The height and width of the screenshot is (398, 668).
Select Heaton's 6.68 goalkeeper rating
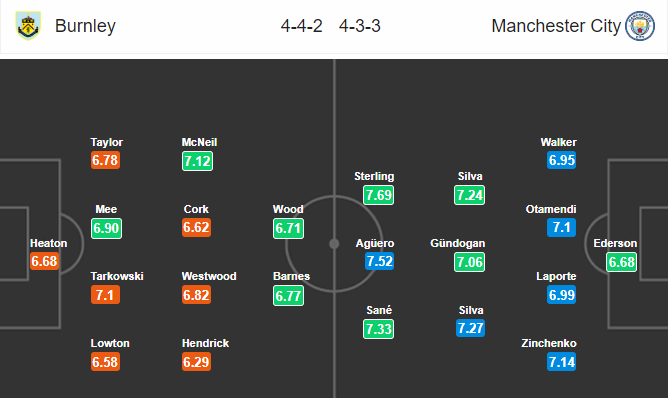pyautogui.click(x=44, y=261)
